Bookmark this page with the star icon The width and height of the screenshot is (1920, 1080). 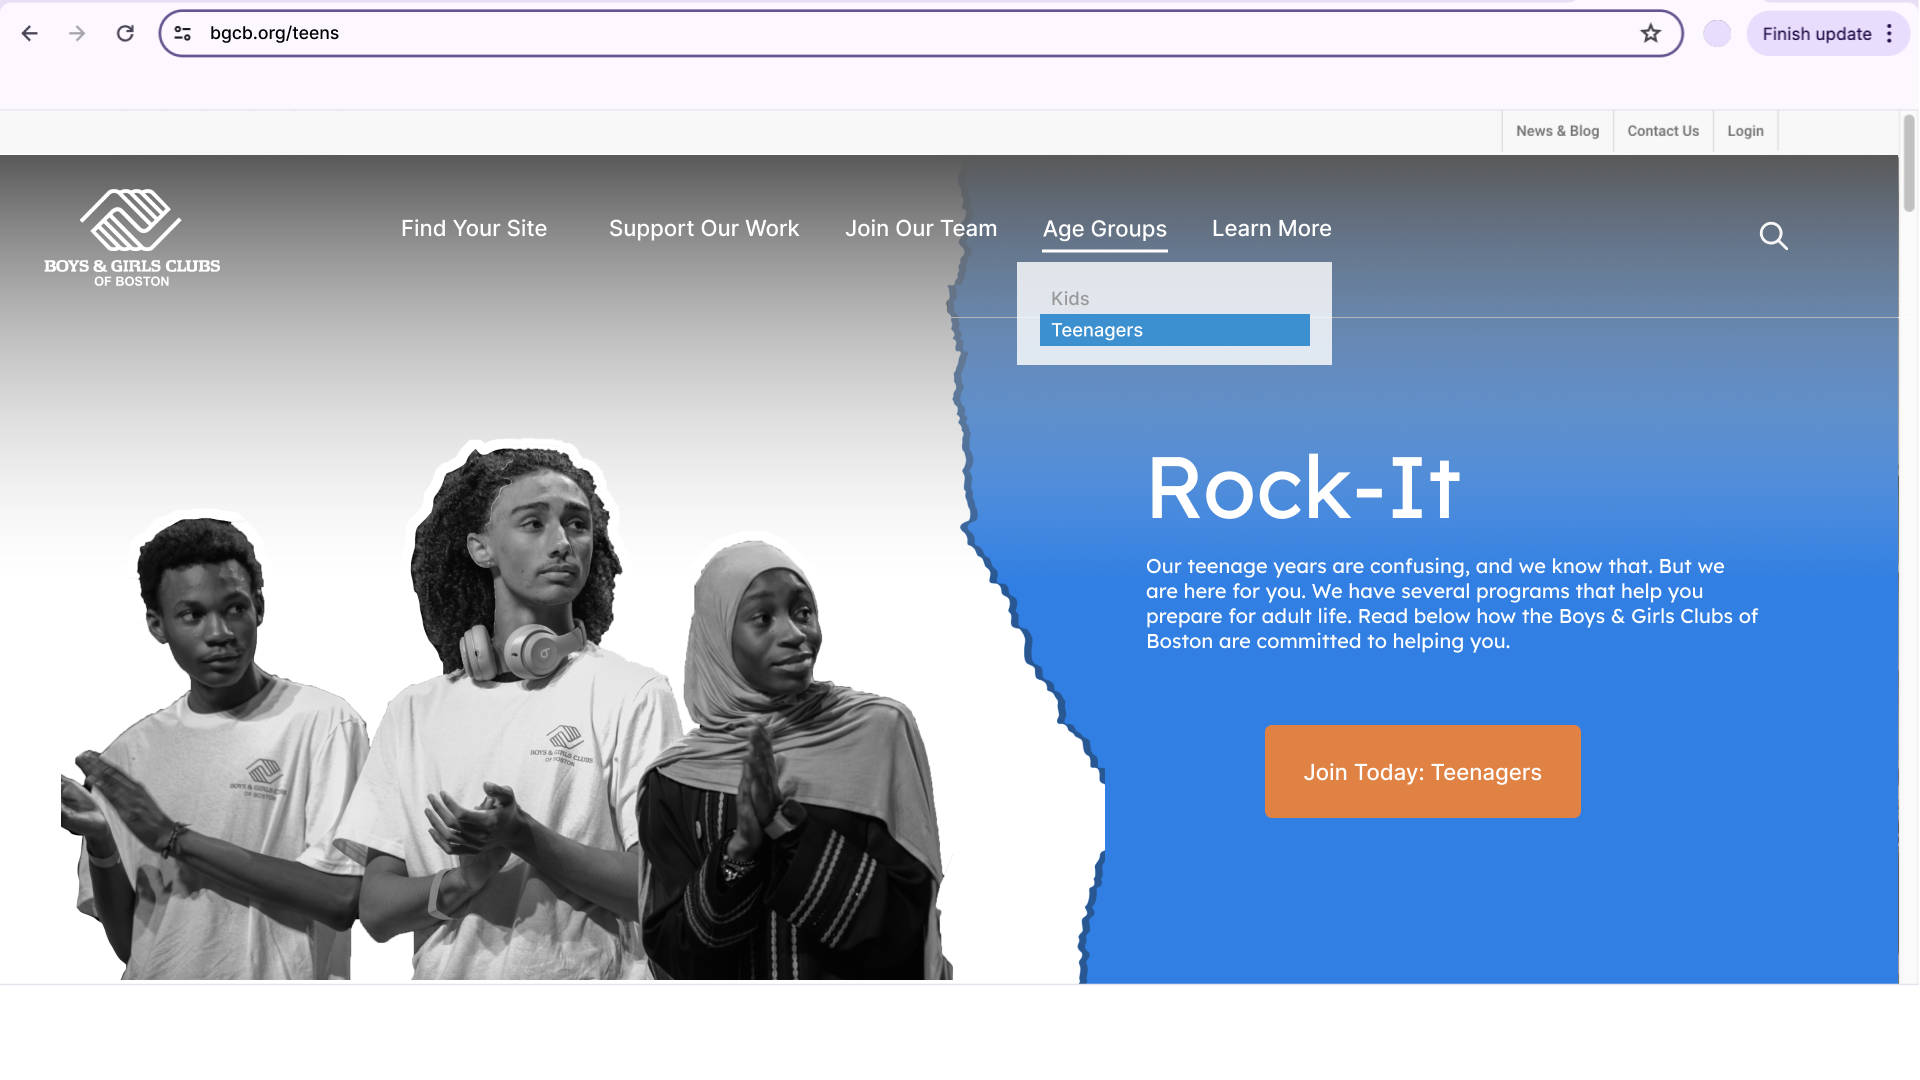tap(1651, 33)
